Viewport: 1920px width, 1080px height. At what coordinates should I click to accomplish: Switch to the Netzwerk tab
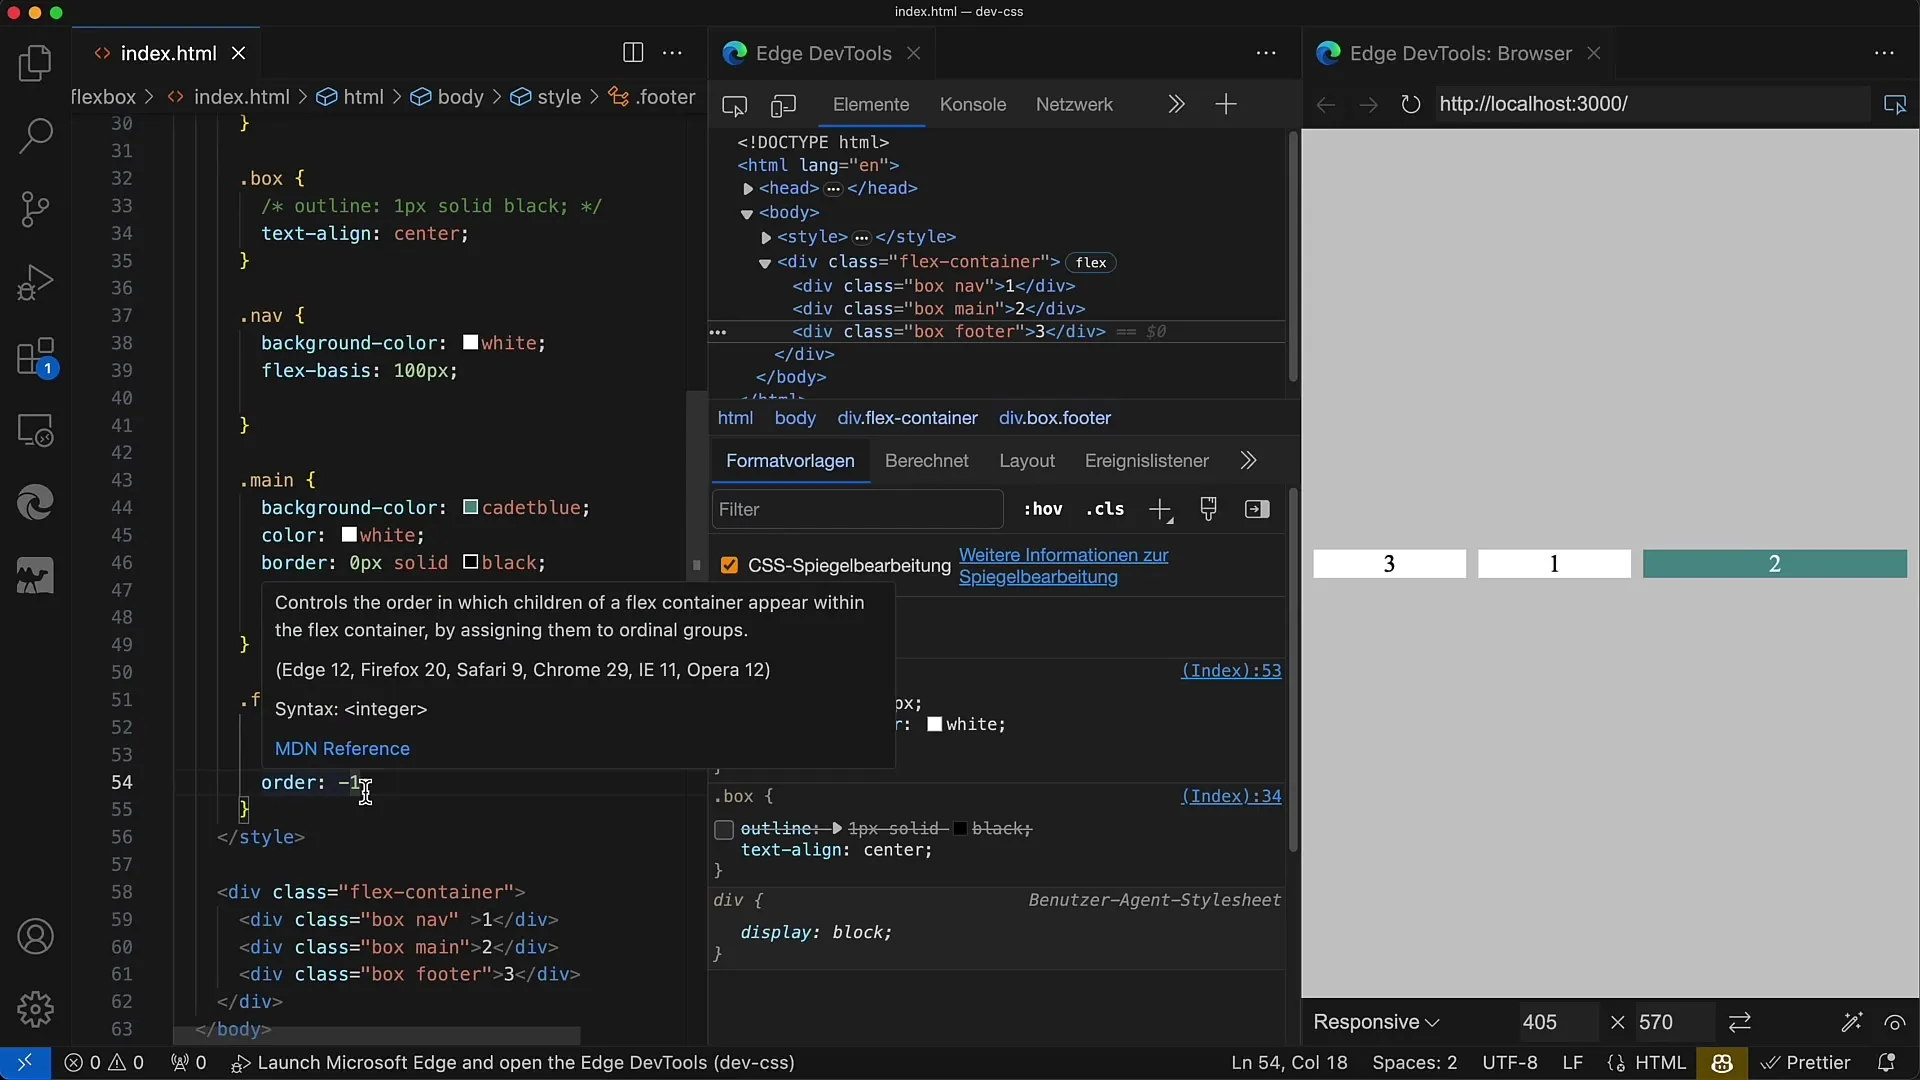coord(1074,105)
